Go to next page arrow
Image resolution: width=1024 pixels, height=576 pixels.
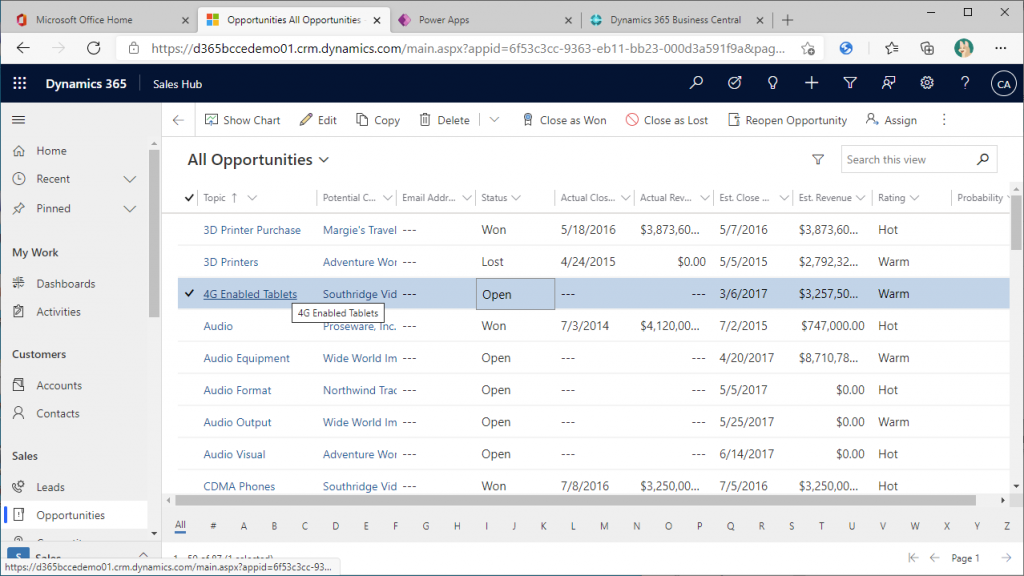[1006, 558]
